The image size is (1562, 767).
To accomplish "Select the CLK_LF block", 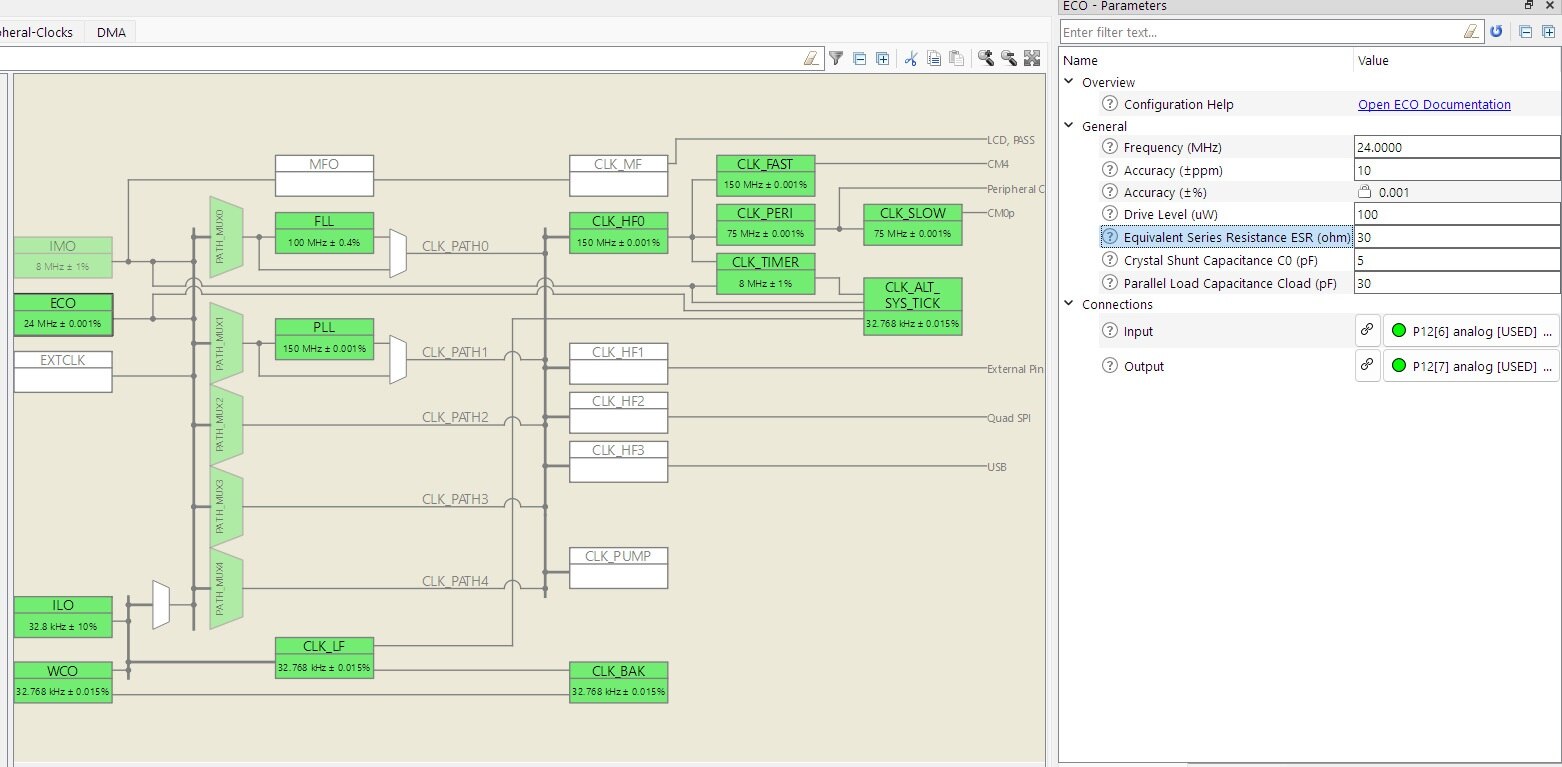I will 324,657.
